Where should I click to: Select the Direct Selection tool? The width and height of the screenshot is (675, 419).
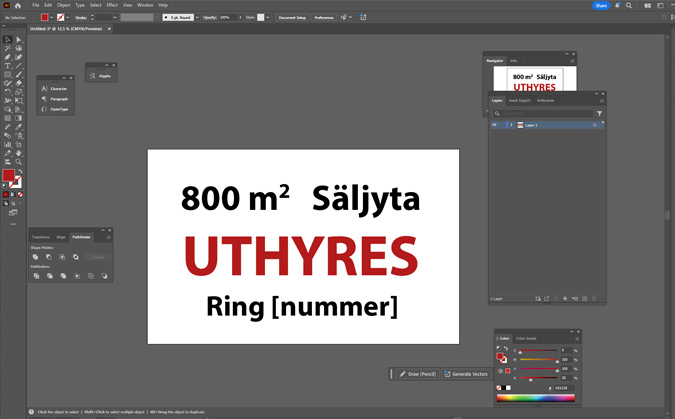(18, 39)
